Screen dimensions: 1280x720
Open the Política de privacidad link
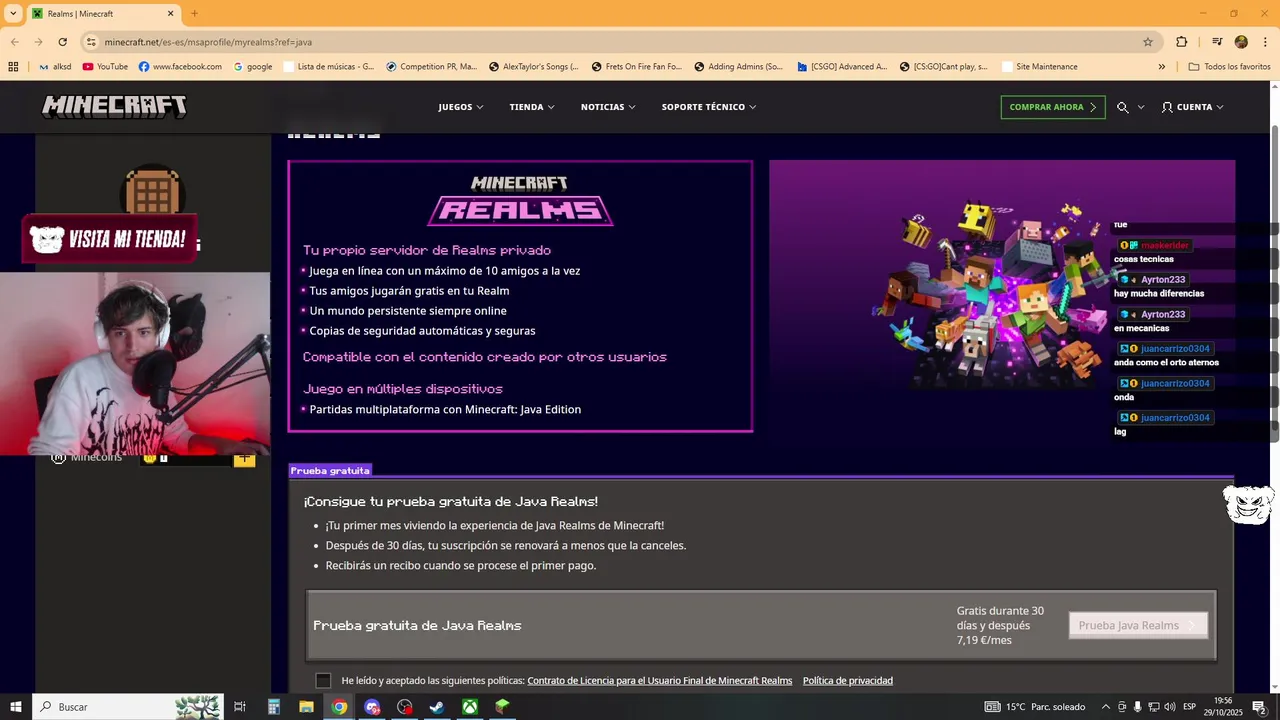(x=847, y=681)
